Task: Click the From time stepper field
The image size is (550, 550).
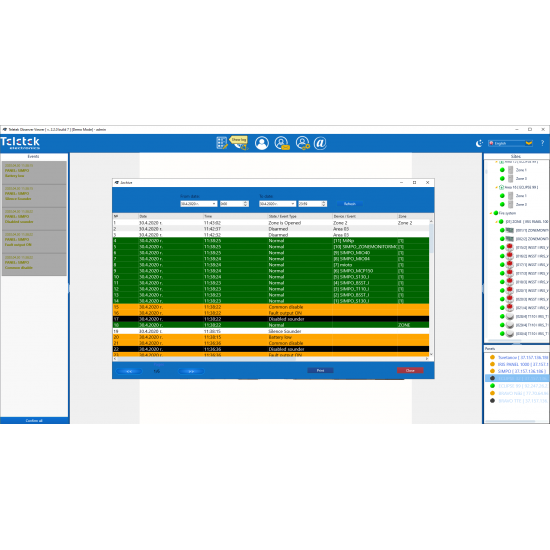Action: [234, 204]
